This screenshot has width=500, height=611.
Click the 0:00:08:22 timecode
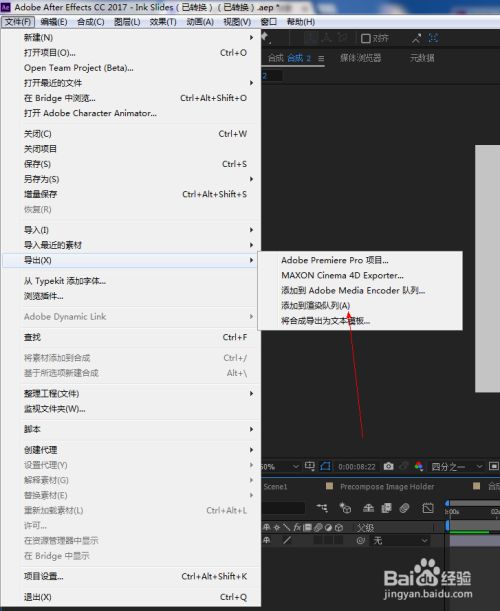click(x=357, y=467)
